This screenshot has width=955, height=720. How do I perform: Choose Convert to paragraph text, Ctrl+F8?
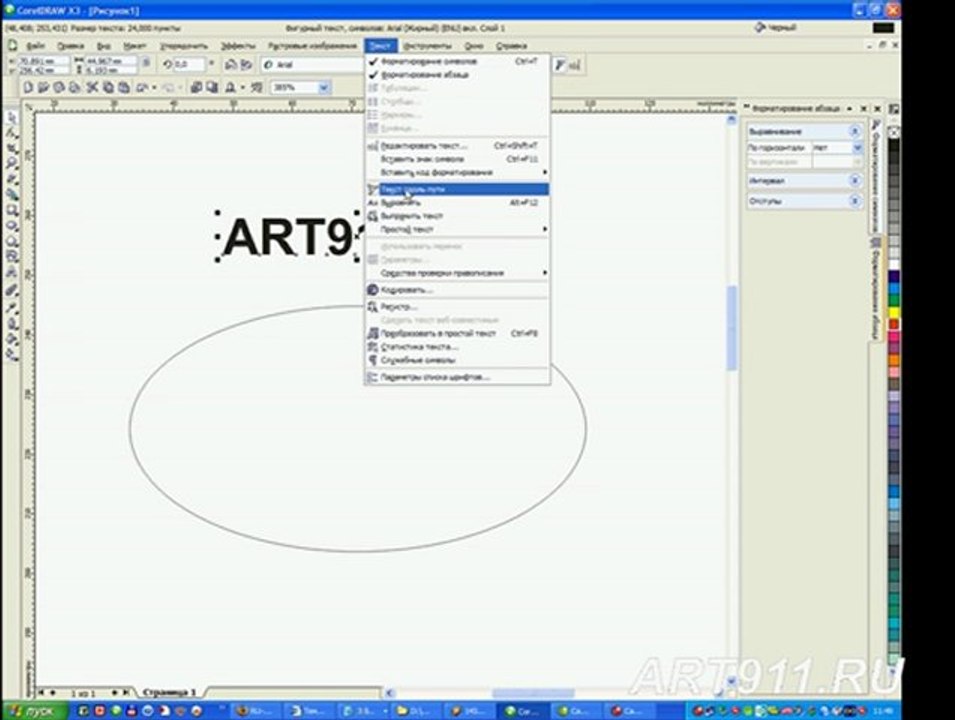pyautogui.click(x=457, y=333)
